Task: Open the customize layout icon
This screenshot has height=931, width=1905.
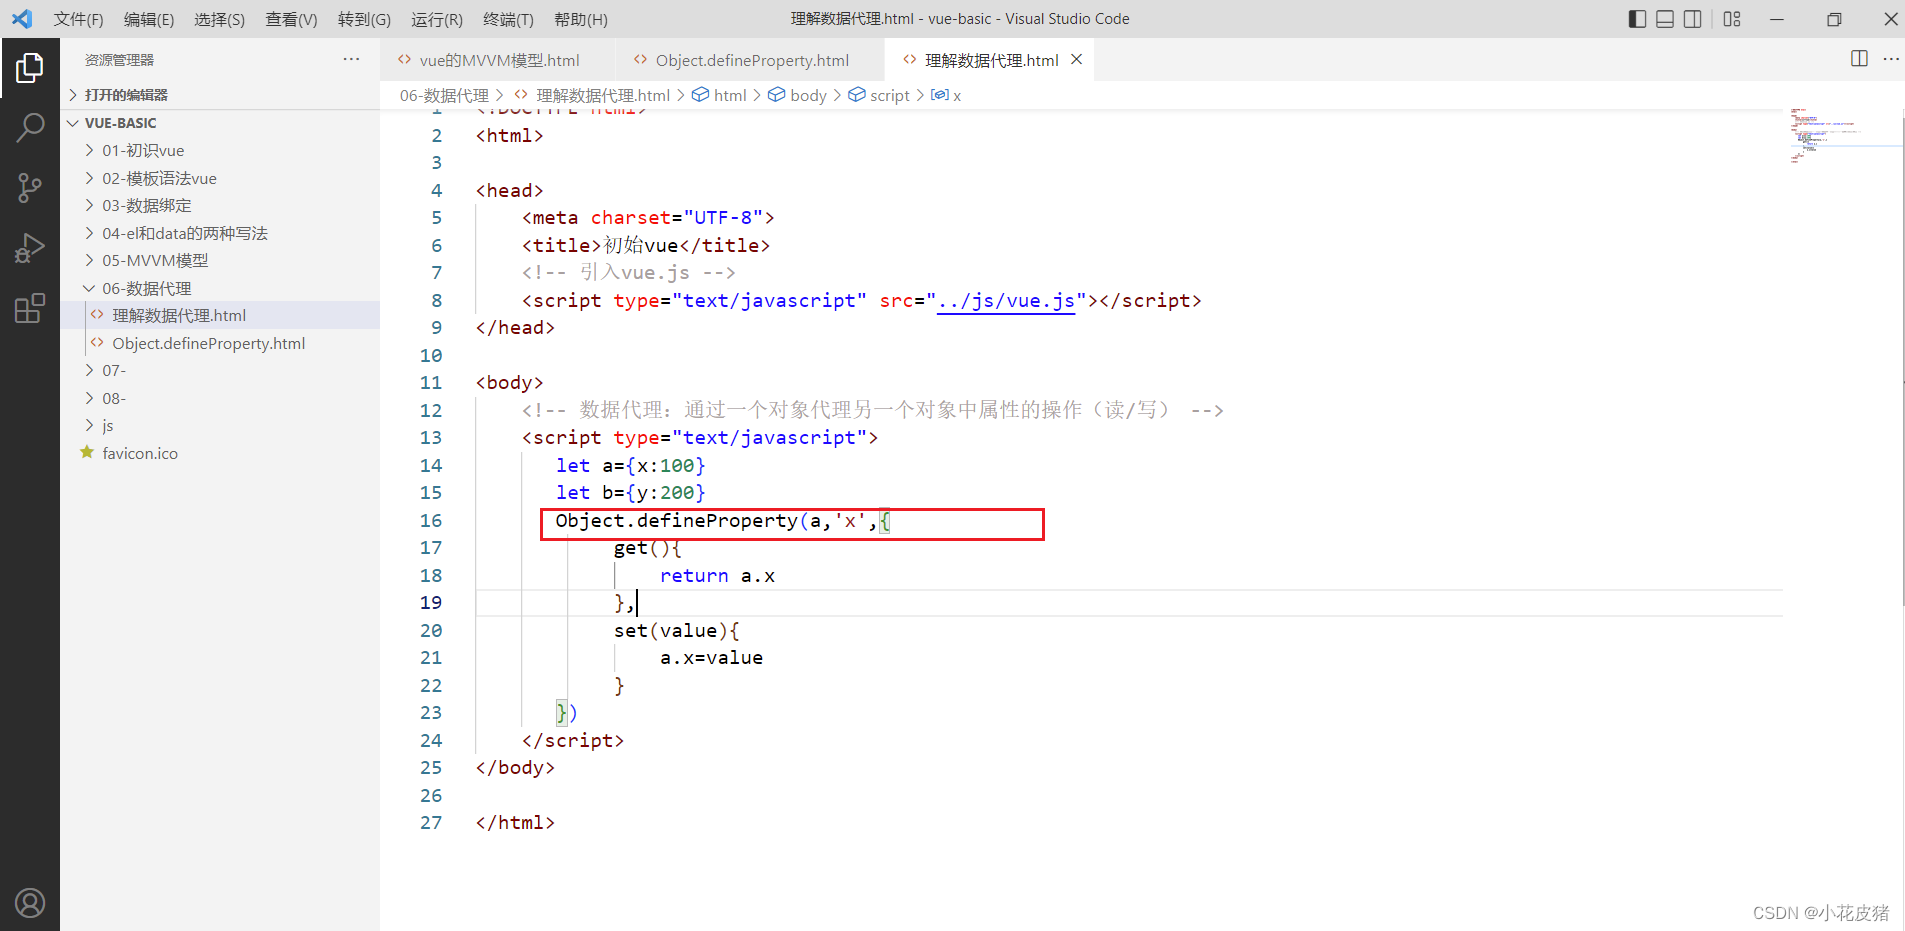Action: point(1732,19)
